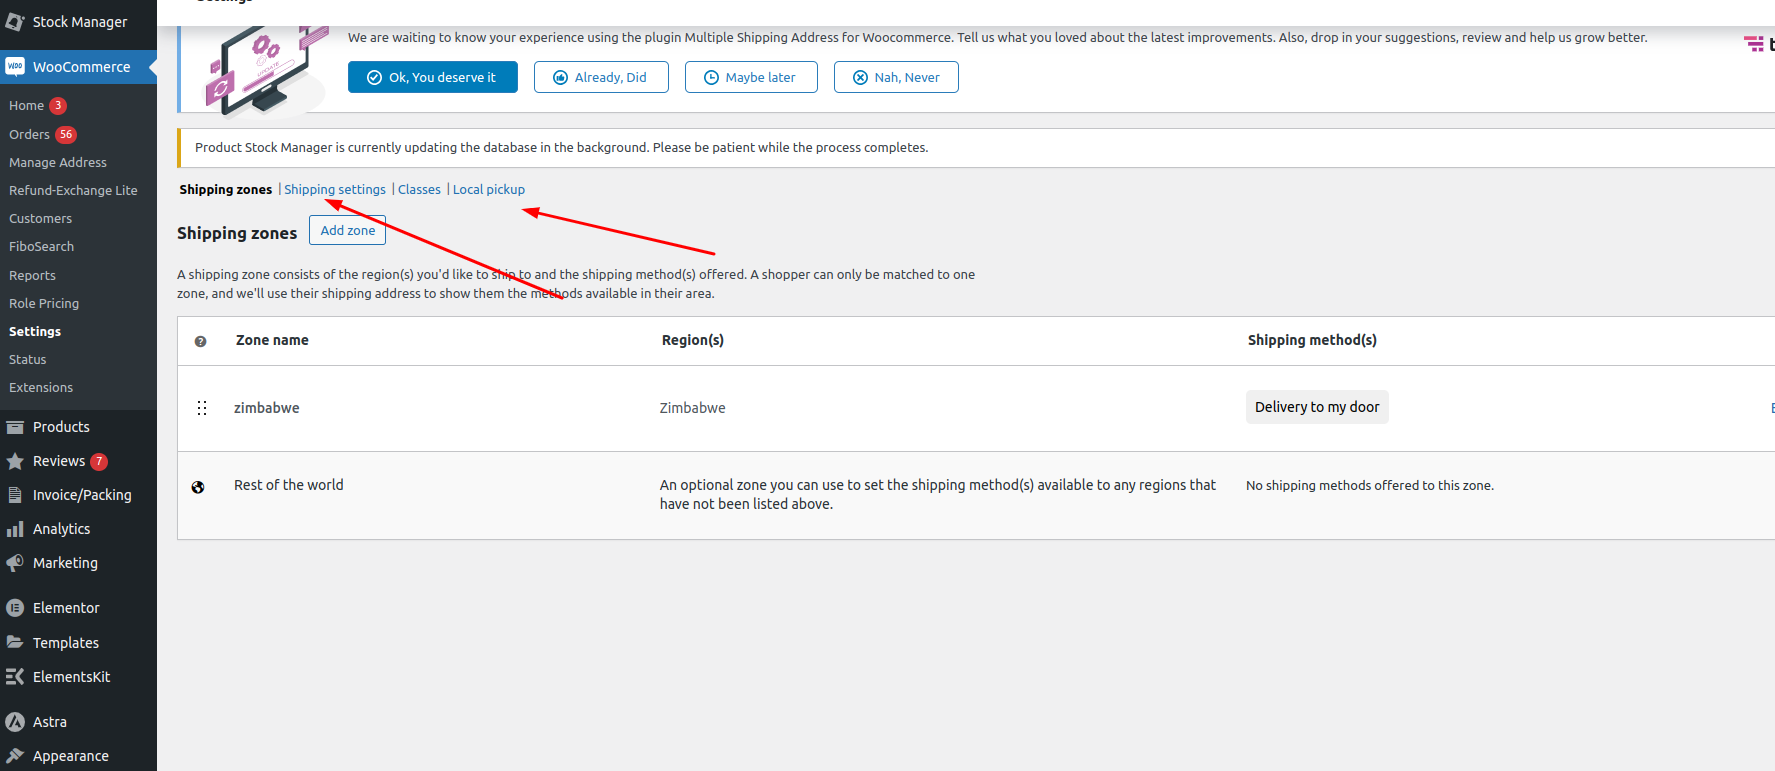Open the Reports submenu item

[32, 275]
